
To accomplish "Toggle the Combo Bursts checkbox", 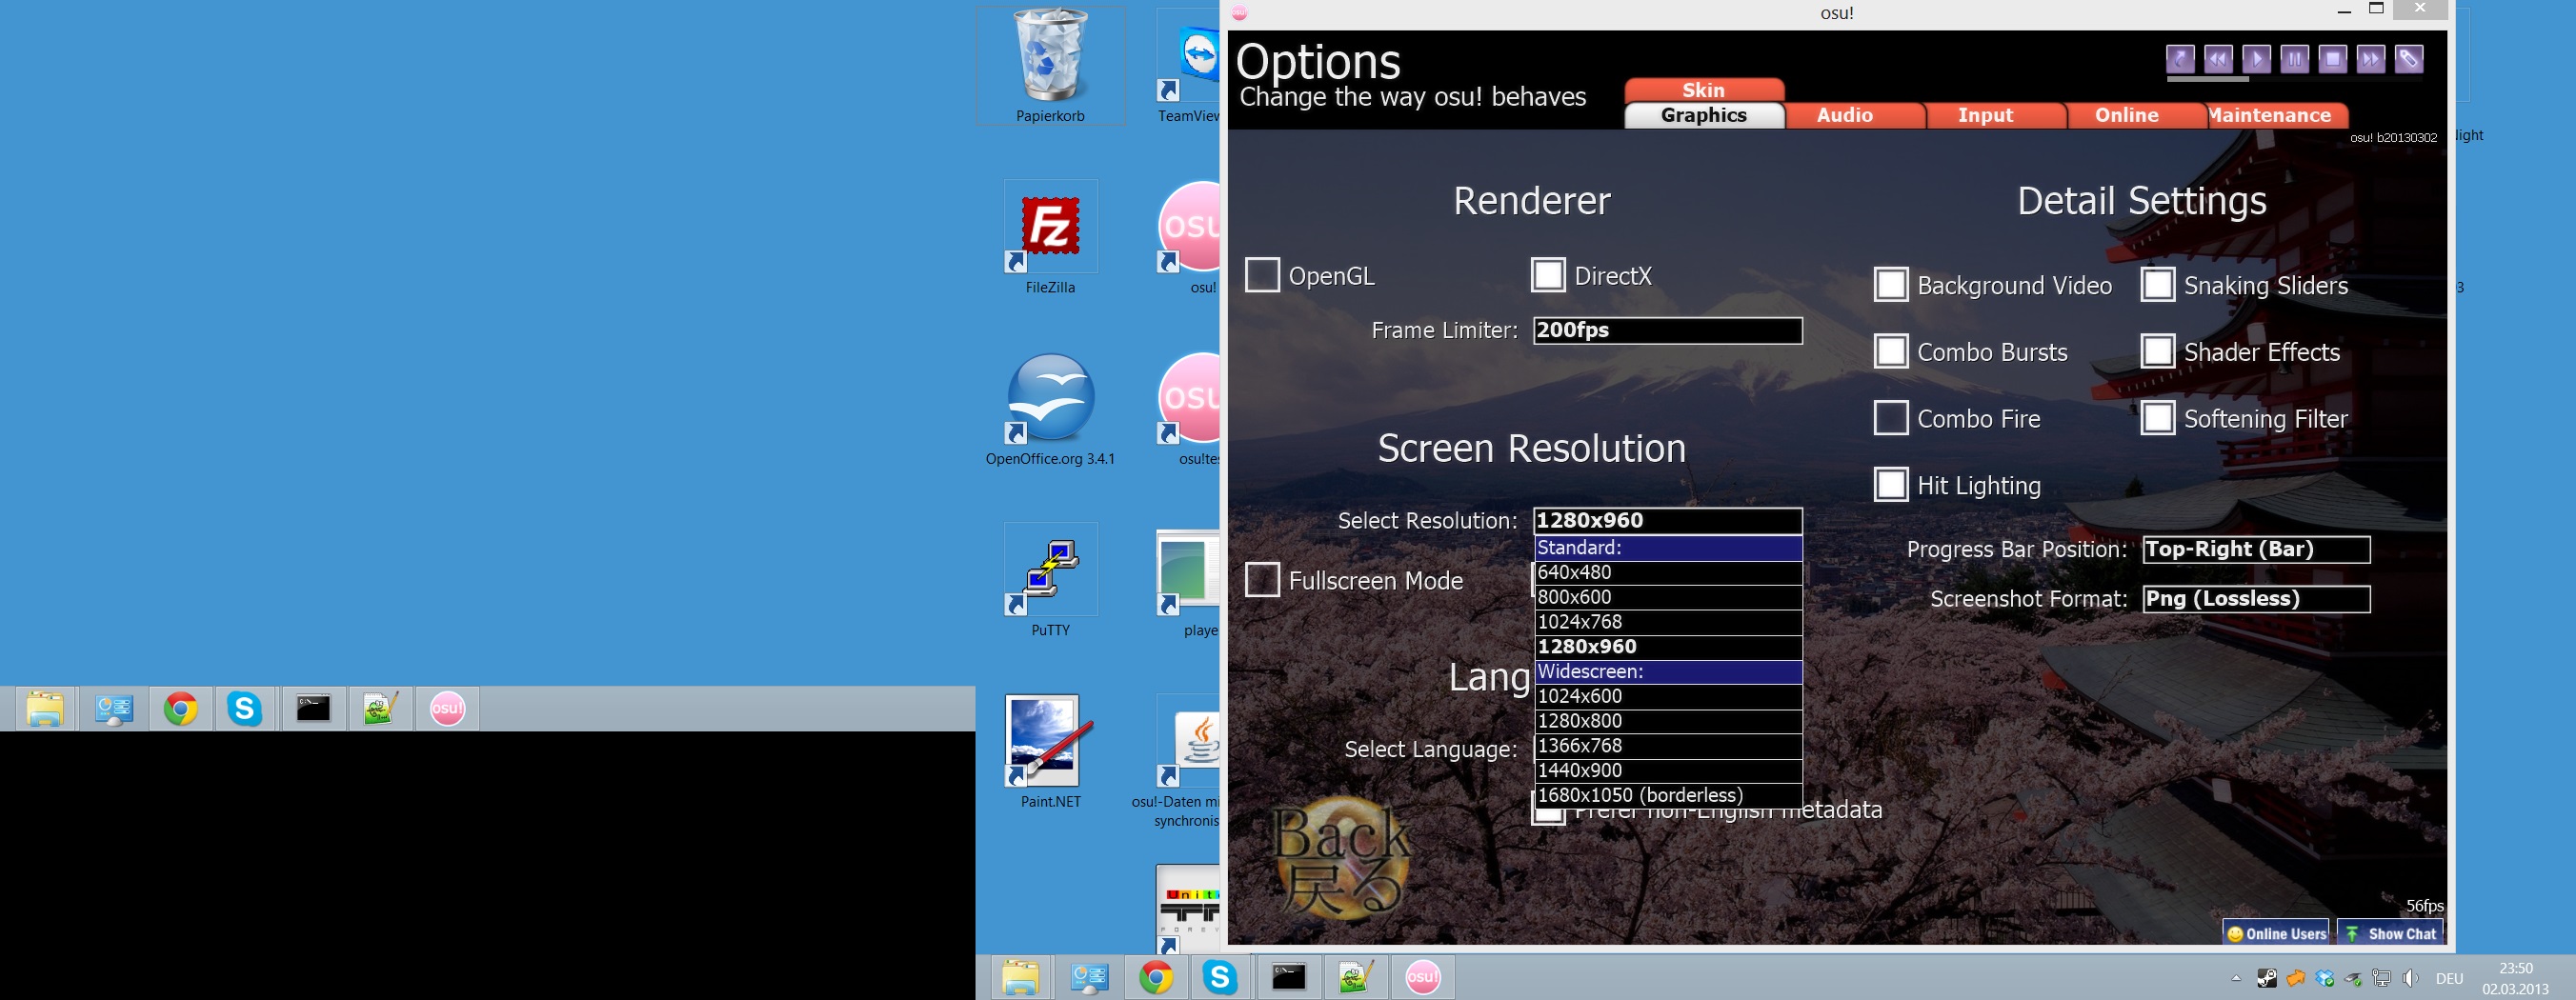I will pos(1891,352).
